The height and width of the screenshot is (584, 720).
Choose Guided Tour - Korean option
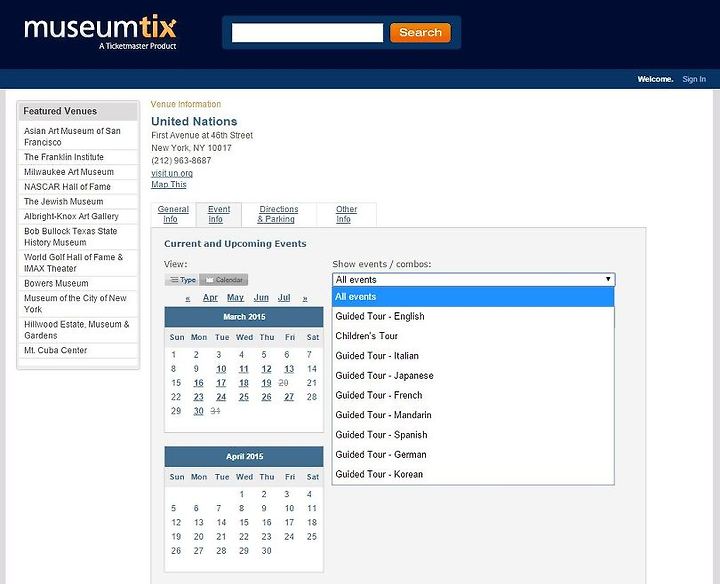pyautogui.click(x=473, y=474)
